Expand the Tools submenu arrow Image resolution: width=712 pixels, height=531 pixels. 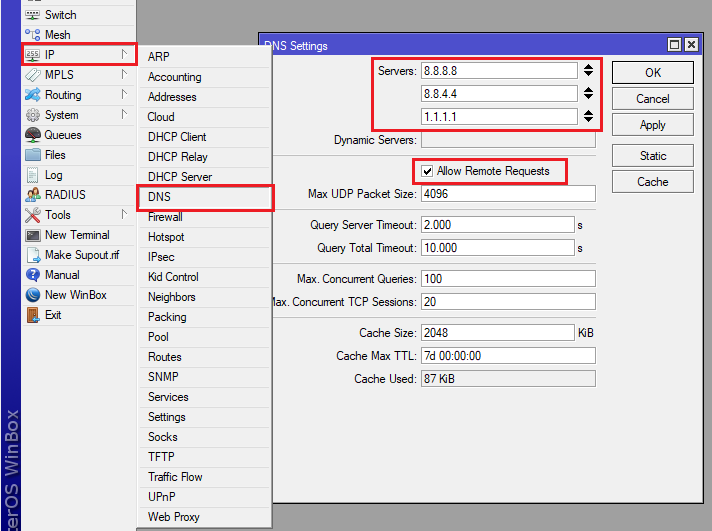coord(124,214)
